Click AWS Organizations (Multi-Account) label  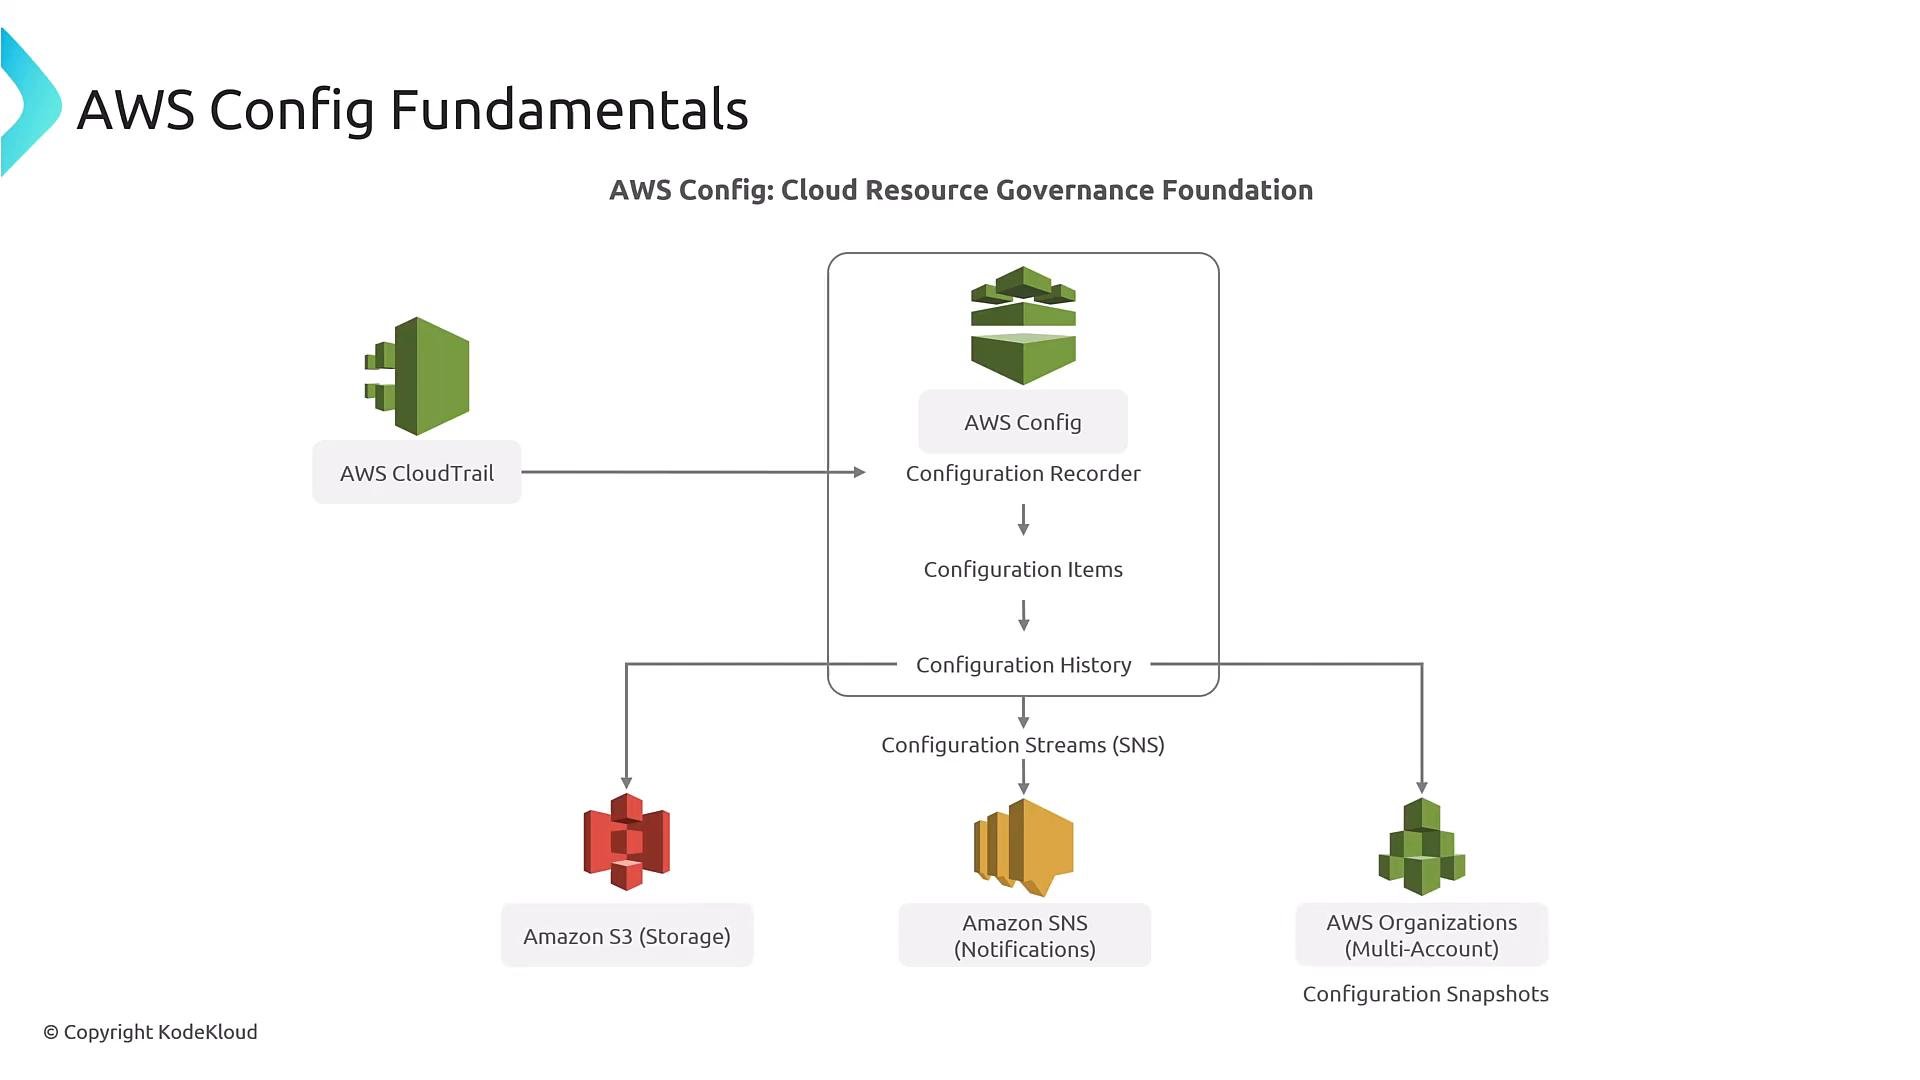click(1422, 935)
